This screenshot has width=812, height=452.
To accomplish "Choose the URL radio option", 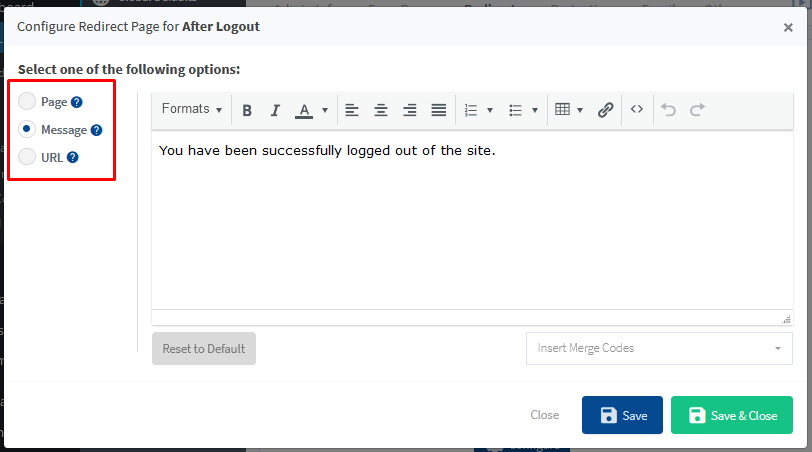I will tap(27, 157).
